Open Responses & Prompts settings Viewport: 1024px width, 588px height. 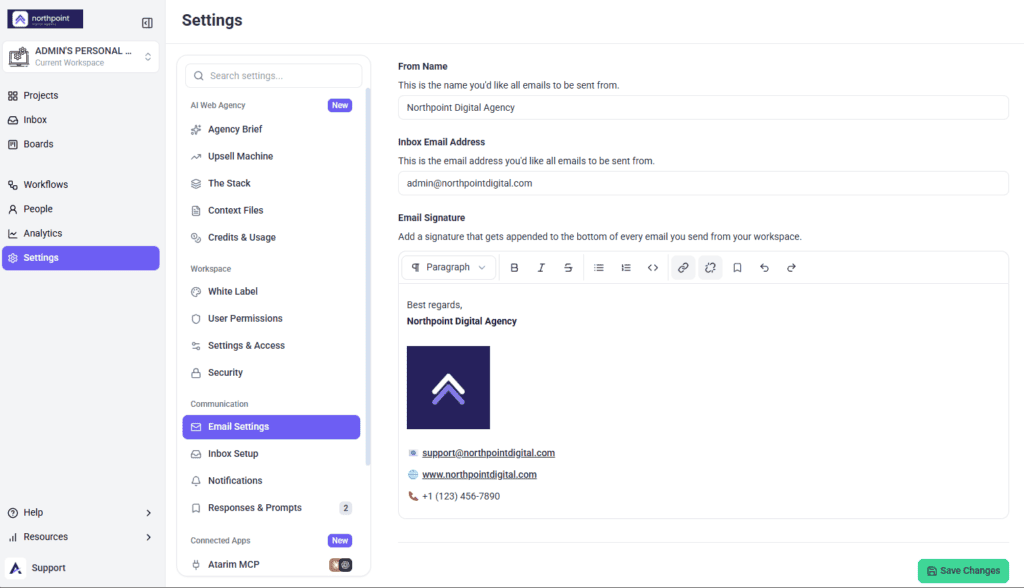pyautogui.click(x=271, y=508)
